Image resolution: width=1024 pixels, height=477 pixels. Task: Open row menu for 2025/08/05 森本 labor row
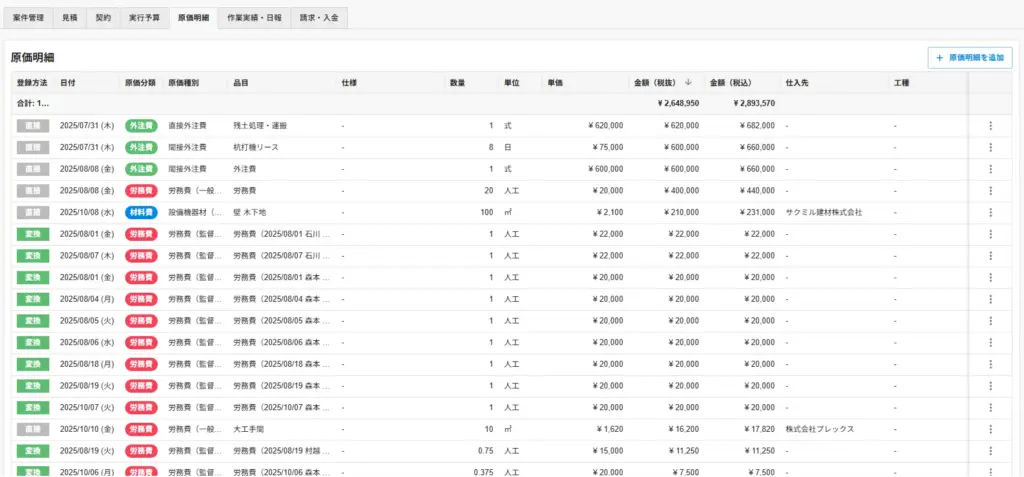click(990, 321)
